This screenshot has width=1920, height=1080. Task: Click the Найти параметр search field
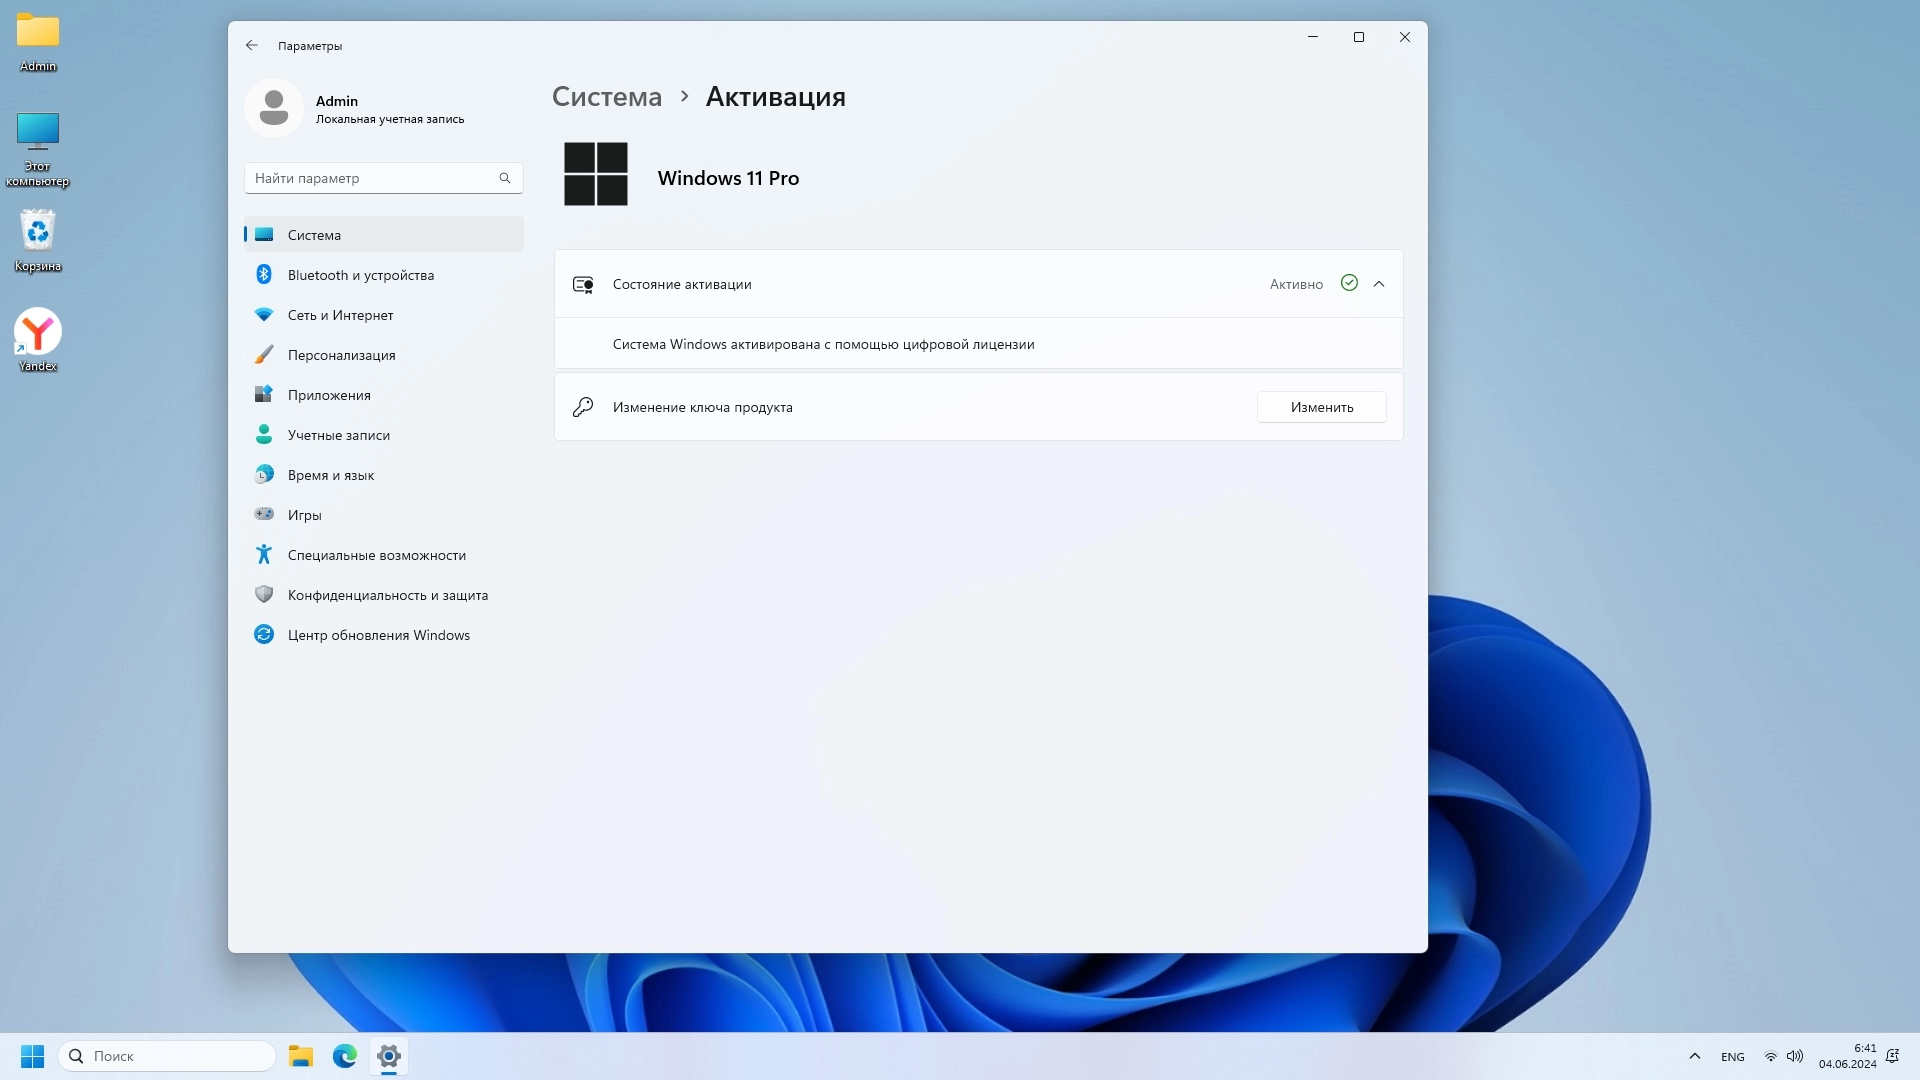point(373,178)
